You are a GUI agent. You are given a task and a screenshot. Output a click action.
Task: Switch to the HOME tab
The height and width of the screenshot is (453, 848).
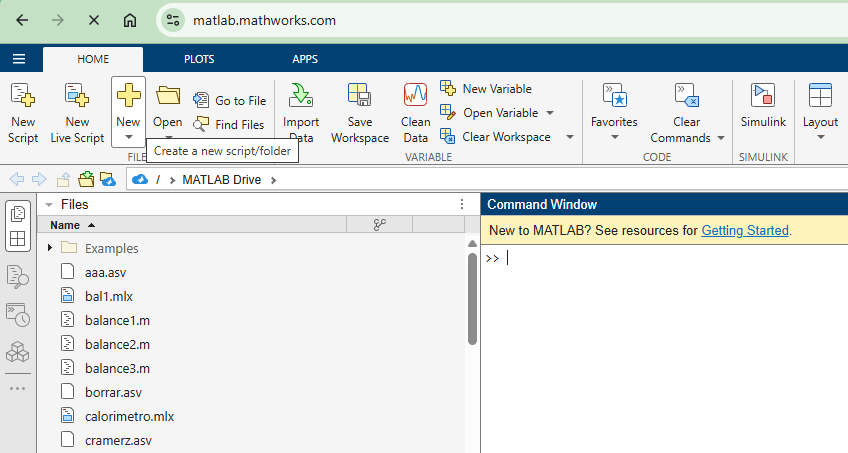pyautogui.click(x=93, y=59)
